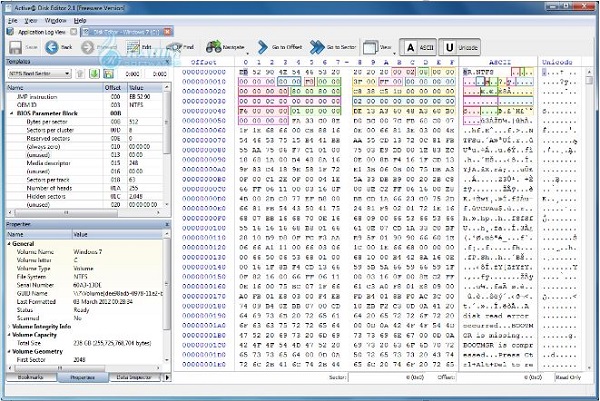The width and height of the screenshot is (600, 401).
Task: Select the Total Size property row
Action: (x=84, y=343)
